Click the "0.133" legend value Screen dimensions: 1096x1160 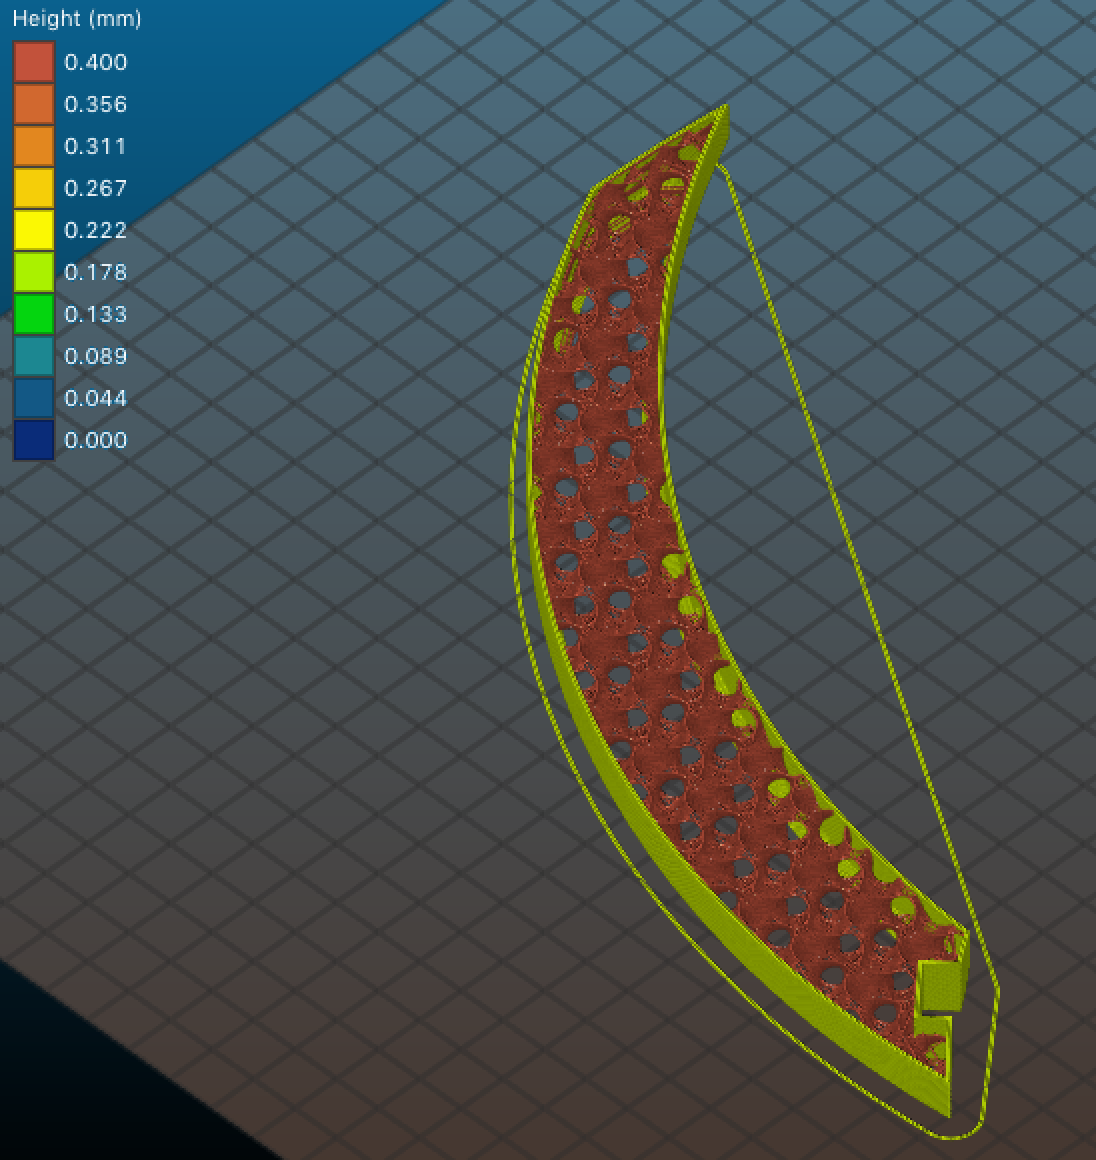[95, 314]
